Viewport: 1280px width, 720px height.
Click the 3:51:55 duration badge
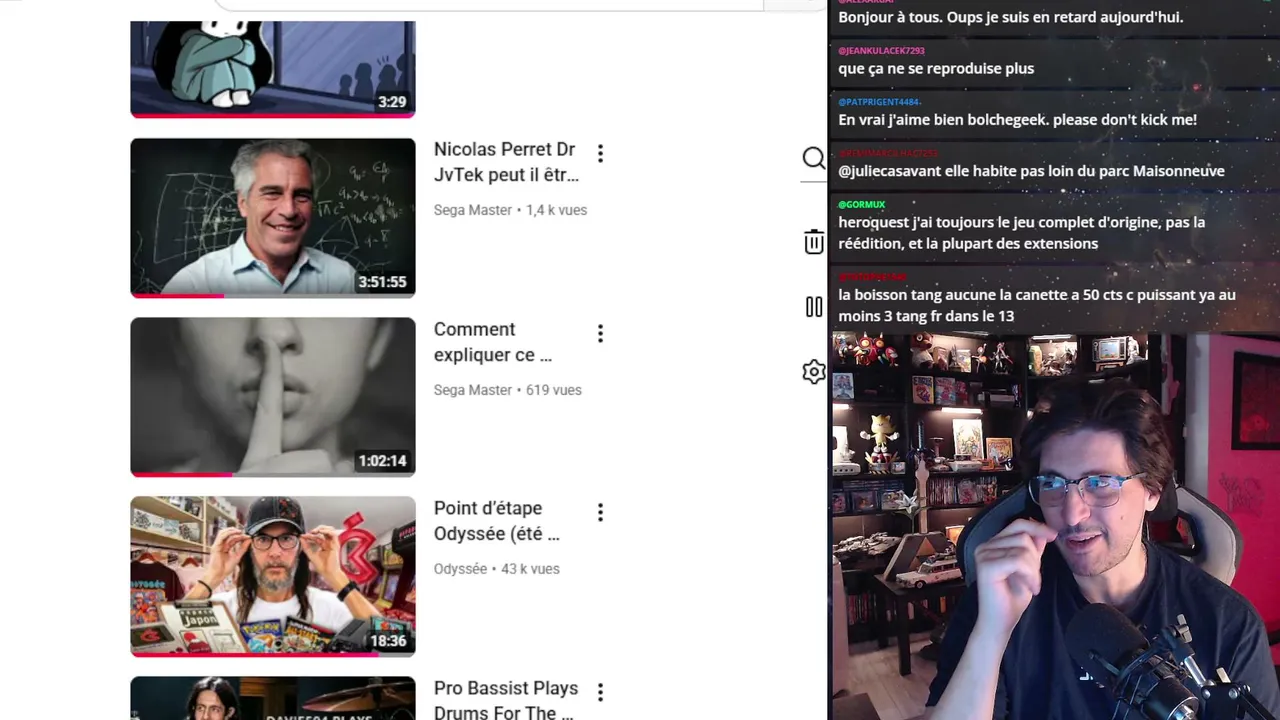click(x=383, y=282)
